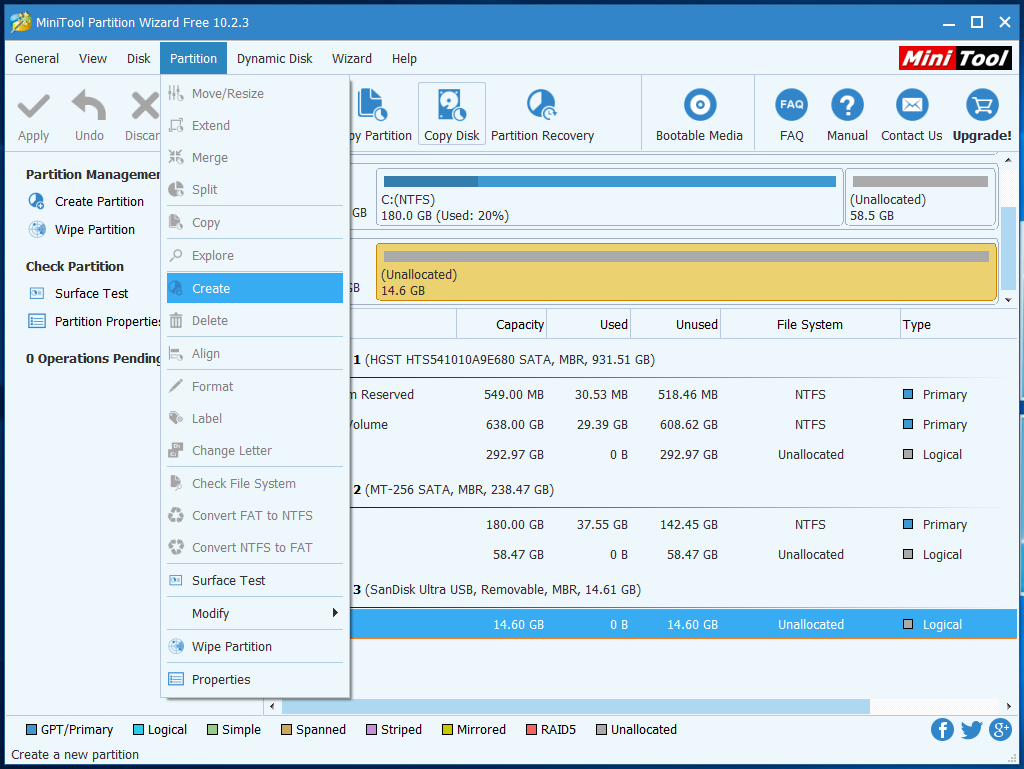
Task: Select Create in Partition menu
Action: pyautogui.click(x=255, y=289)
